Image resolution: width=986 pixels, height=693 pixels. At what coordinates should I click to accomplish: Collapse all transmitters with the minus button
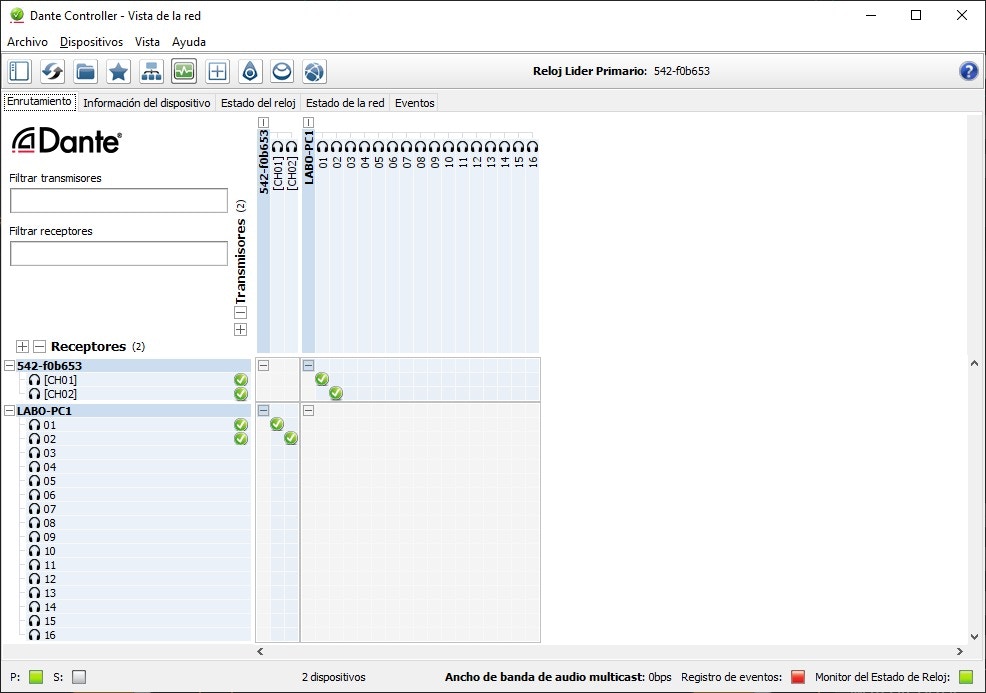[x=240, y=313]
